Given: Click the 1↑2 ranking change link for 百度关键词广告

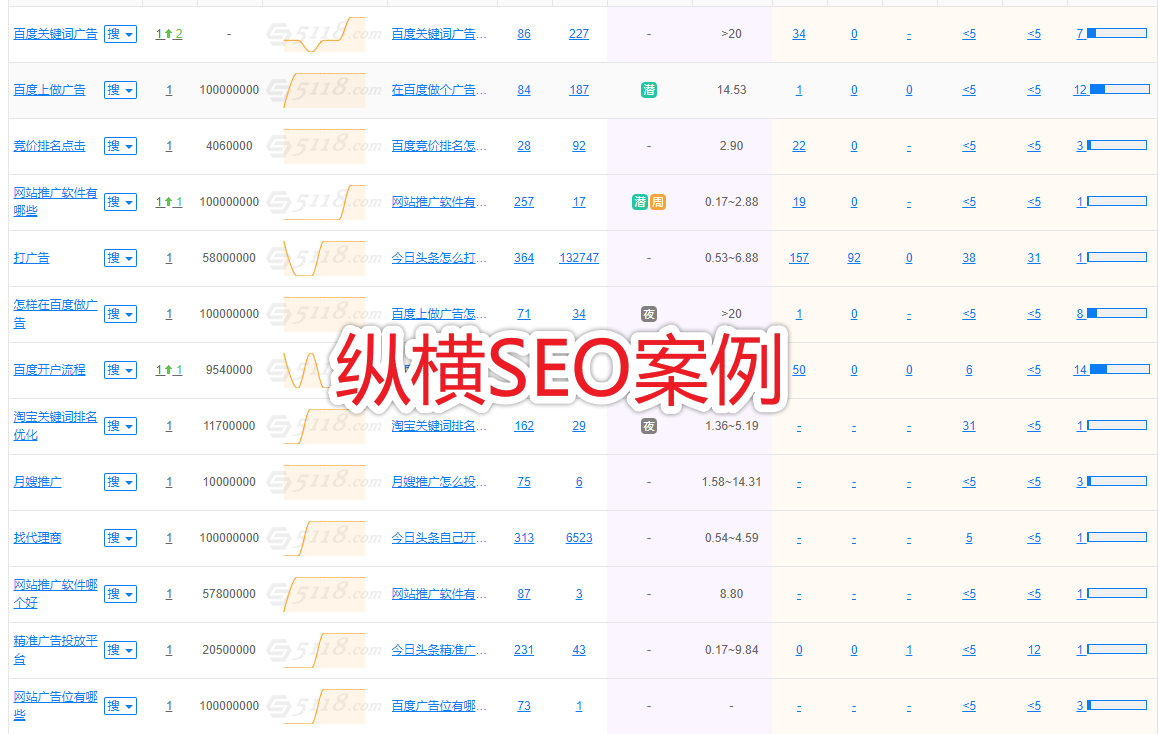Looking at the screenshot, I should (168, 33).
